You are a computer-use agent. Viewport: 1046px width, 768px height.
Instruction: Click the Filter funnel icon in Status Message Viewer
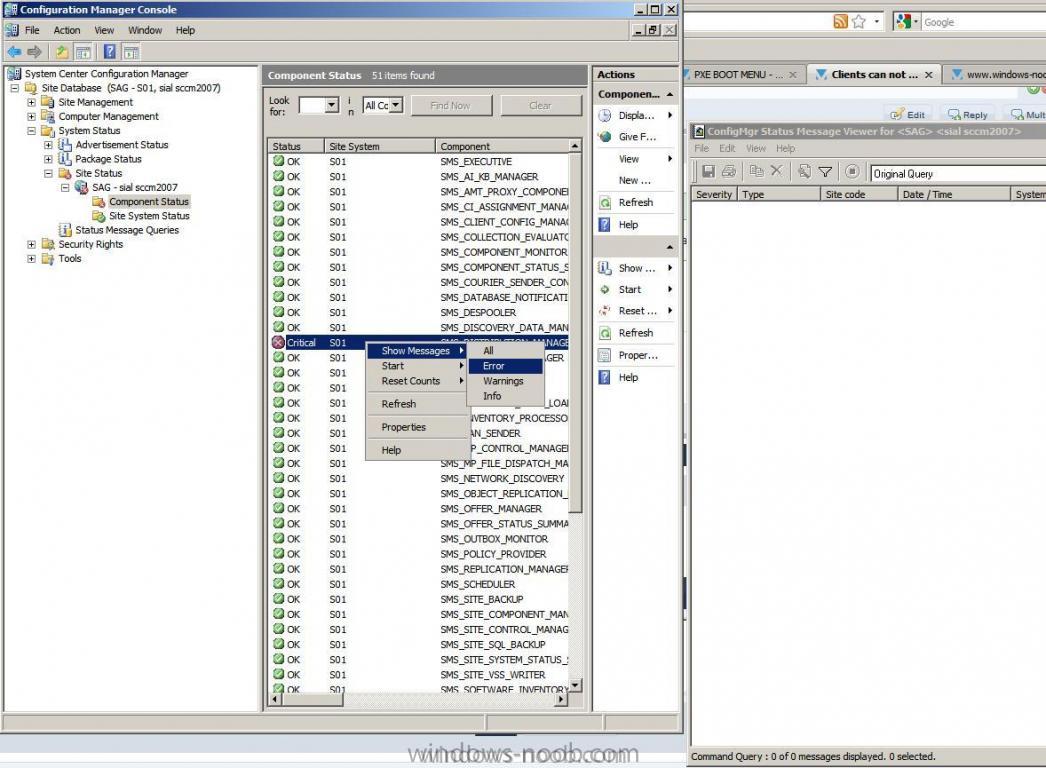[x=825, y=171]
